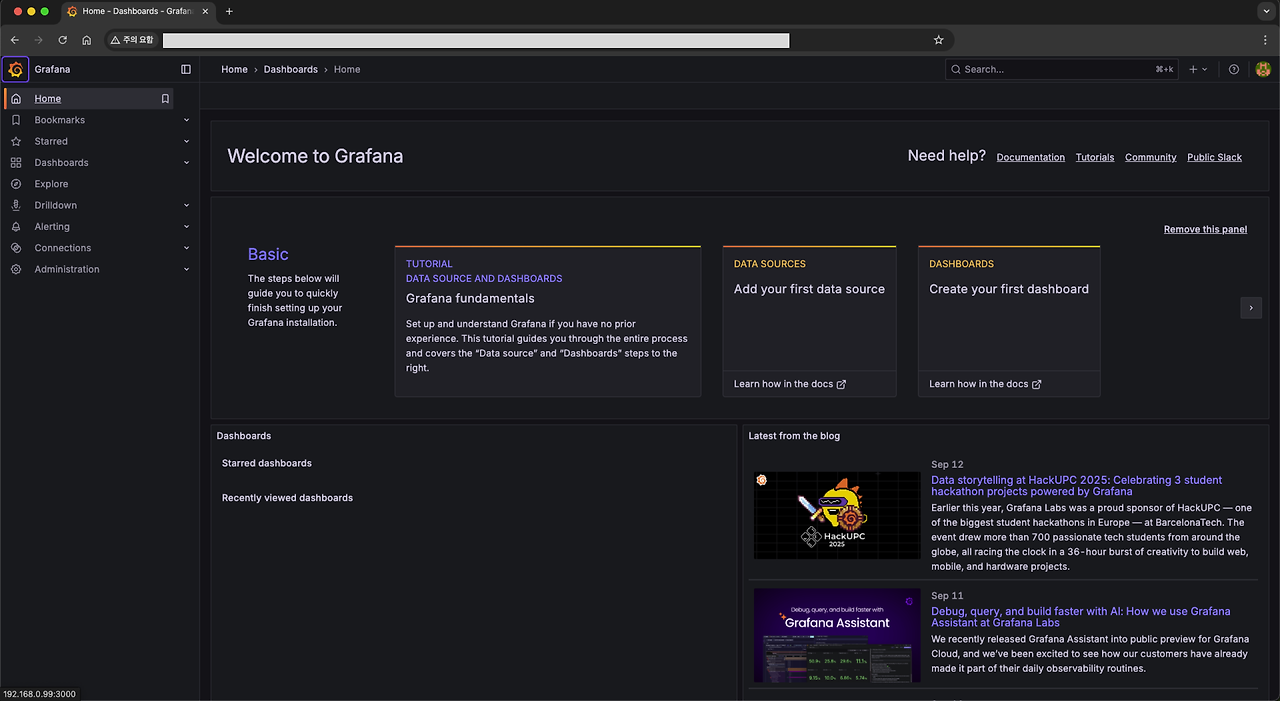
Task: Click the Dashboards grid icon
Action: tap(16, 163)
